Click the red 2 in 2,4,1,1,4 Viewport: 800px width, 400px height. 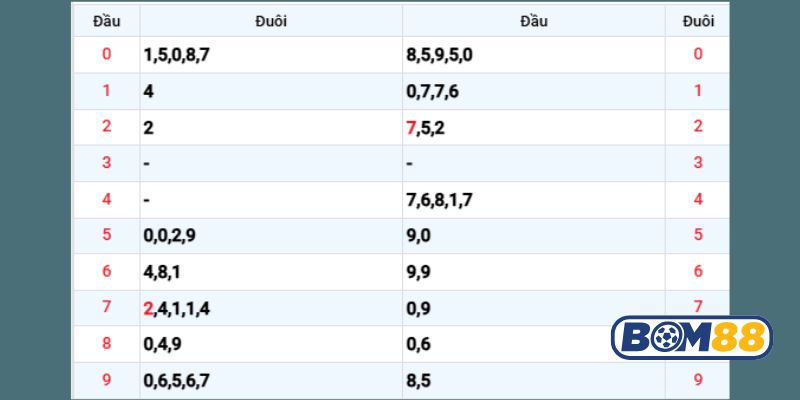[x=149, y=308]
